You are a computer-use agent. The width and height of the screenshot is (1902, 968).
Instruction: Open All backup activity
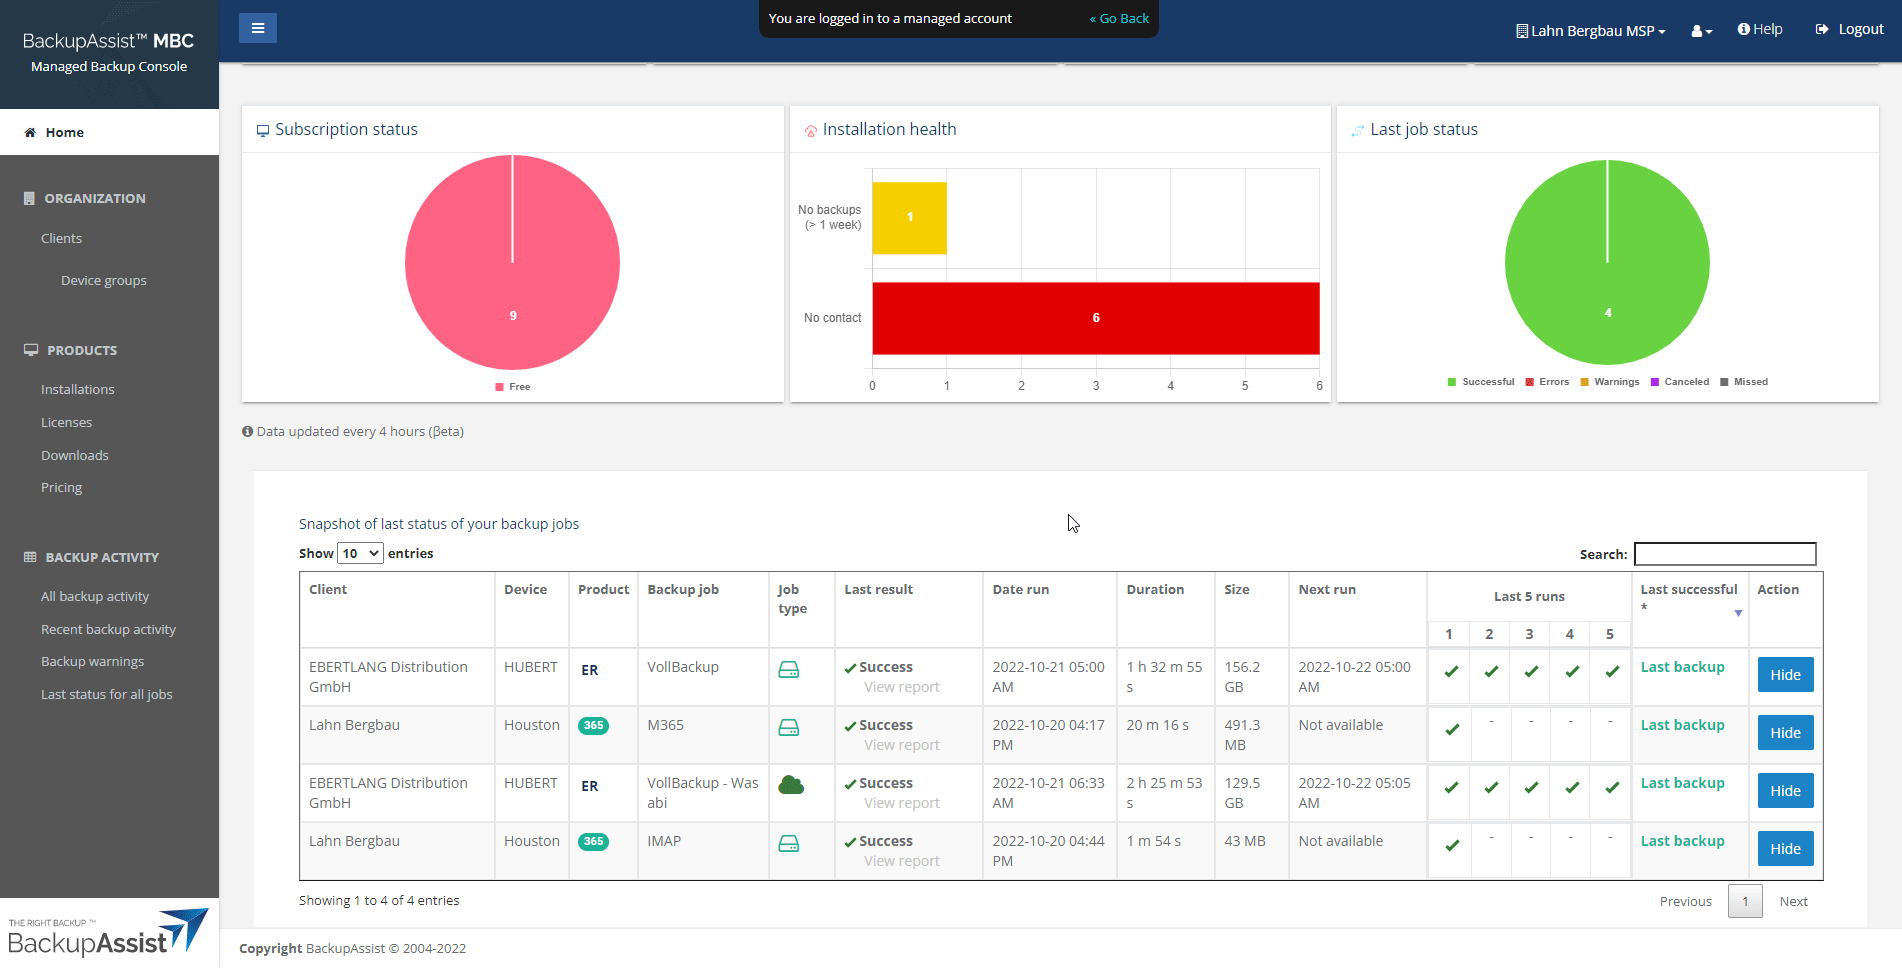[x=95, y=596]
